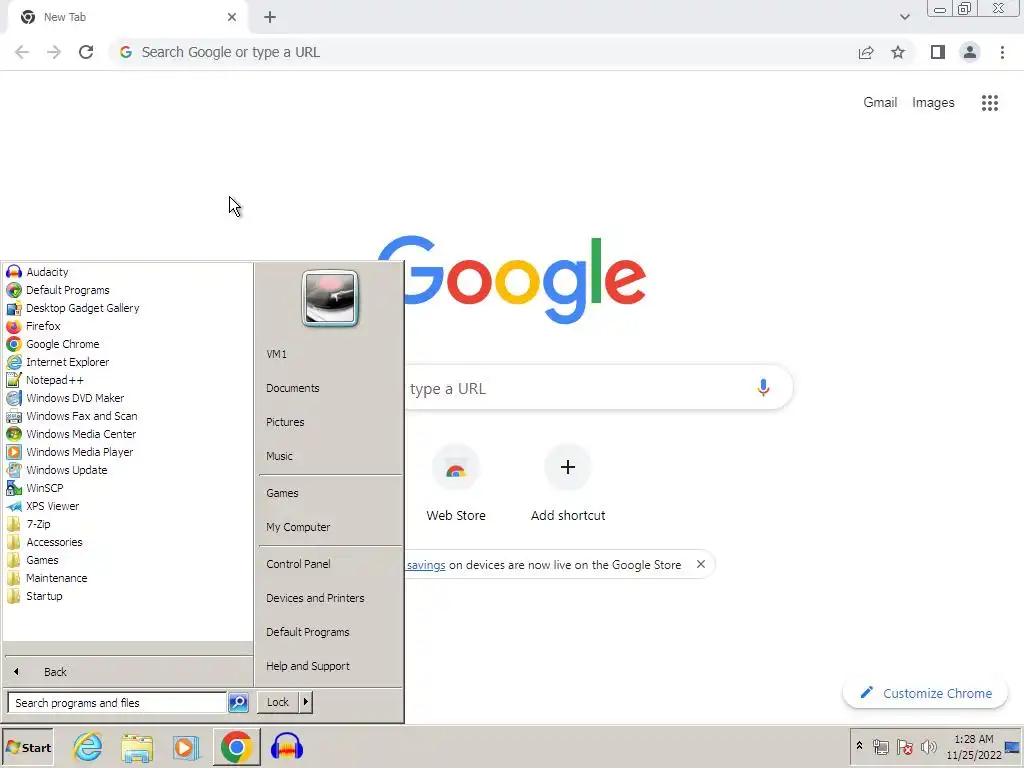Open the Chrome profile avatar
This screenshot has width=1024, height=768.
(970, 52)
